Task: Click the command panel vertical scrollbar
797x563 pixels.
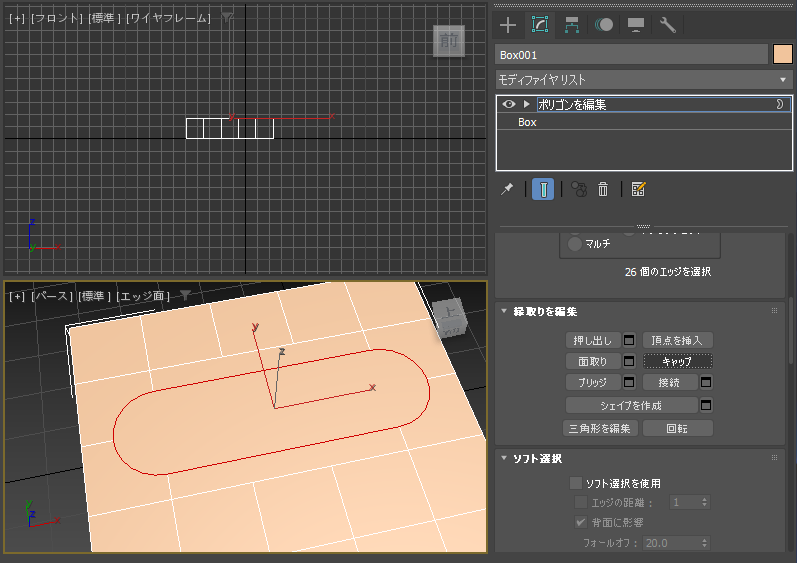Action: [791, 330]
